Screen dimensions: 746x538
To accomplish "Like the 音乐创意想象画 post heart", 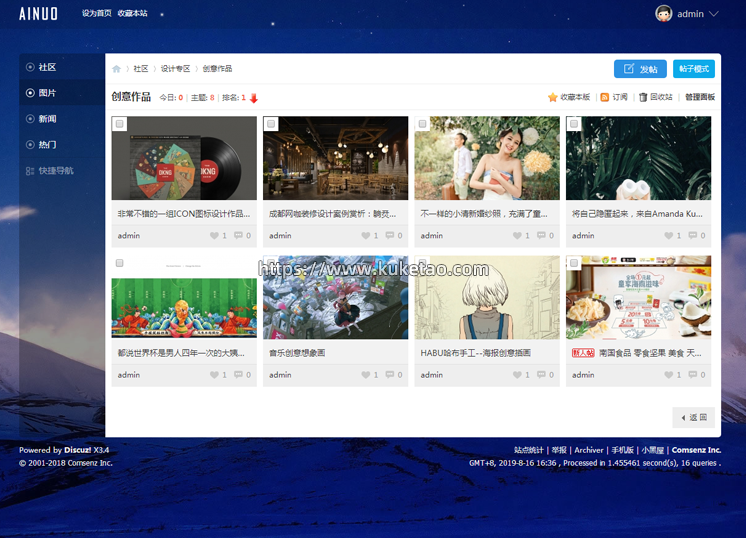I will tap(365, 375).
